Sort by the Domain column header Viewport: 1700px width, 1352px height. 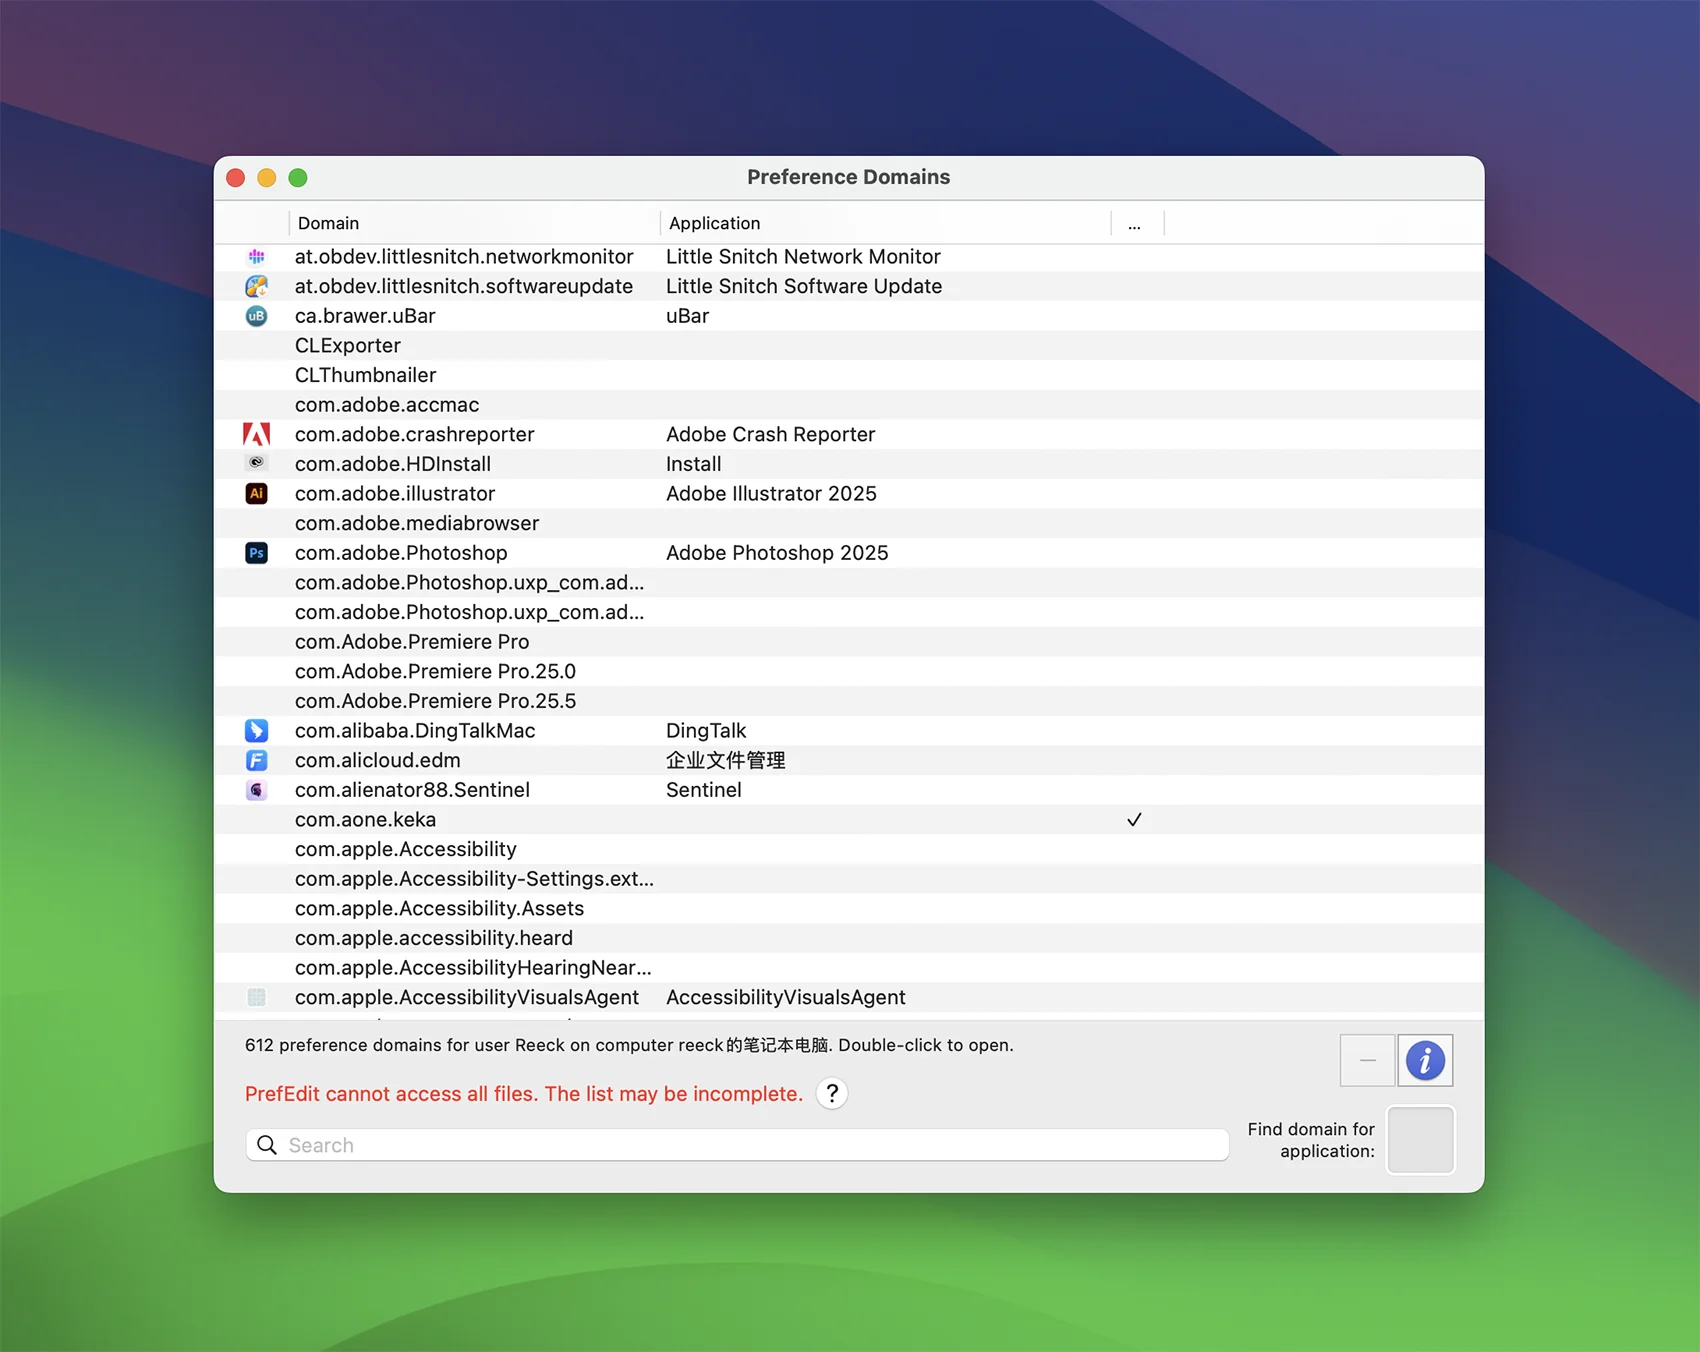click(x=474, y=223)
